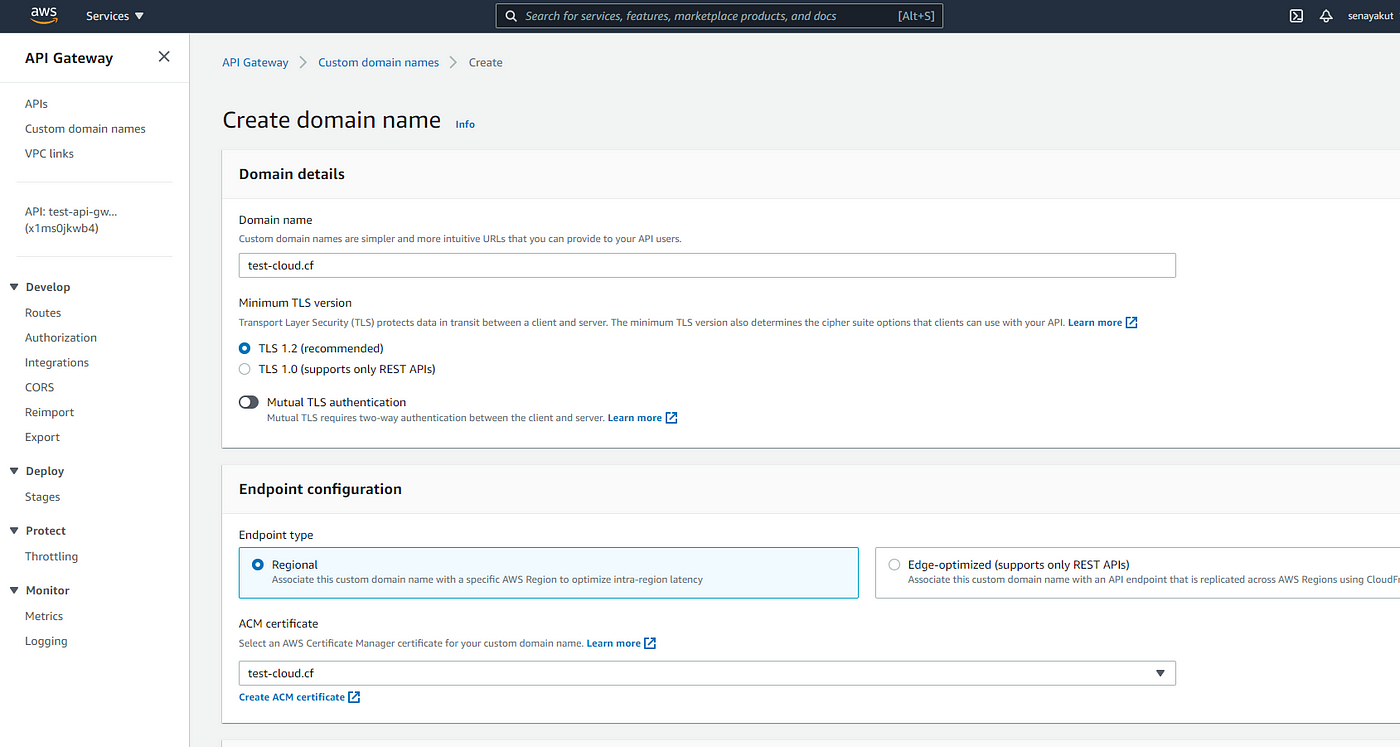The height and width of the screenshot is (747, 1400).
Task: Open the Services menu
Action: [113, 15]
